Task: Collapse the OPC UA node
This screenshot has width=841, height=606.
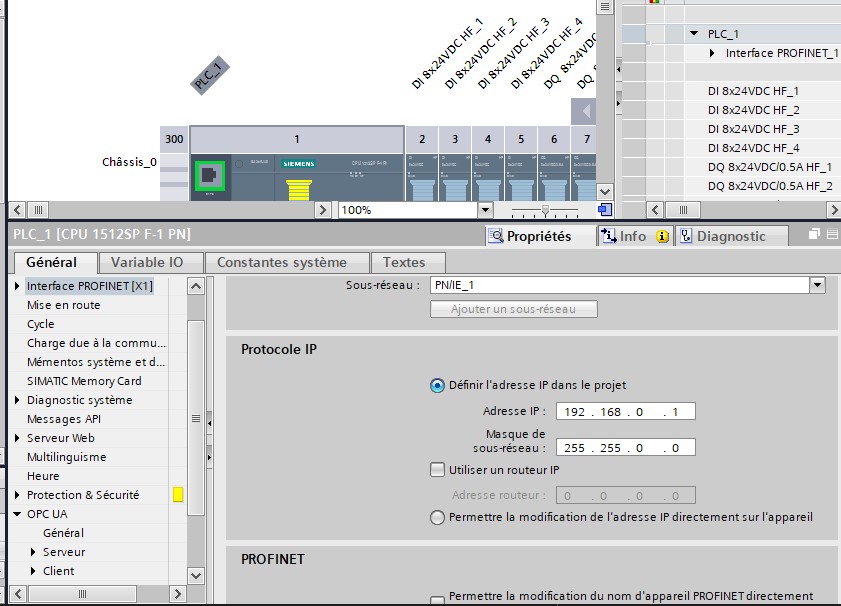Action: [x=17, y=514]
